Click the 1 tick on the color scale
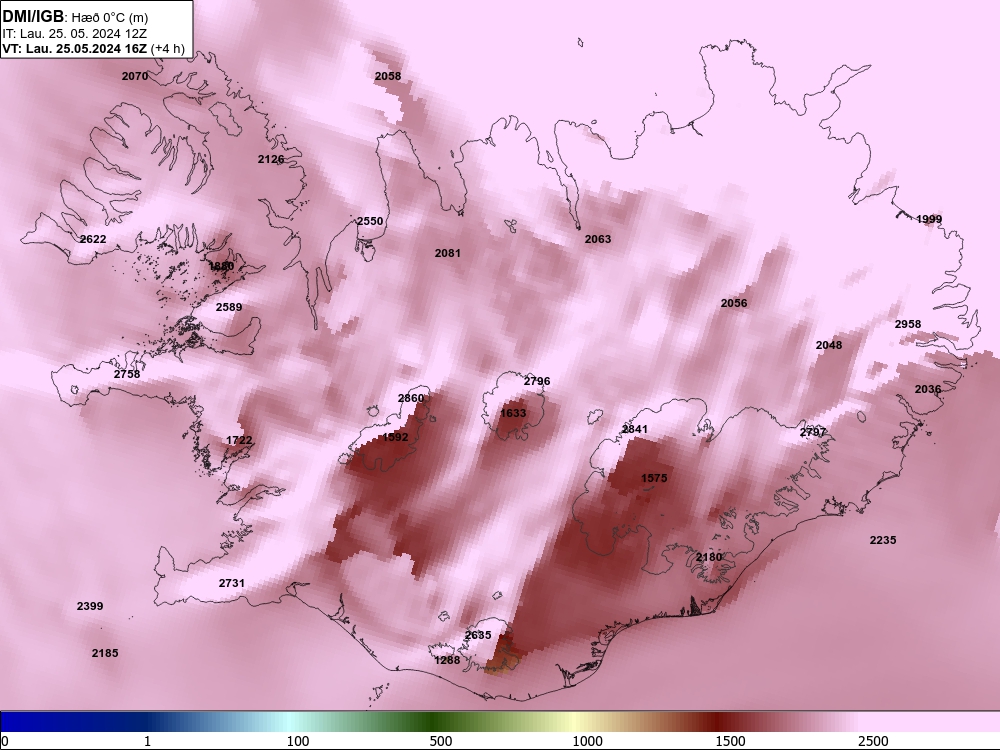The height and width of the screenshot is (750, 1000). 147,741
